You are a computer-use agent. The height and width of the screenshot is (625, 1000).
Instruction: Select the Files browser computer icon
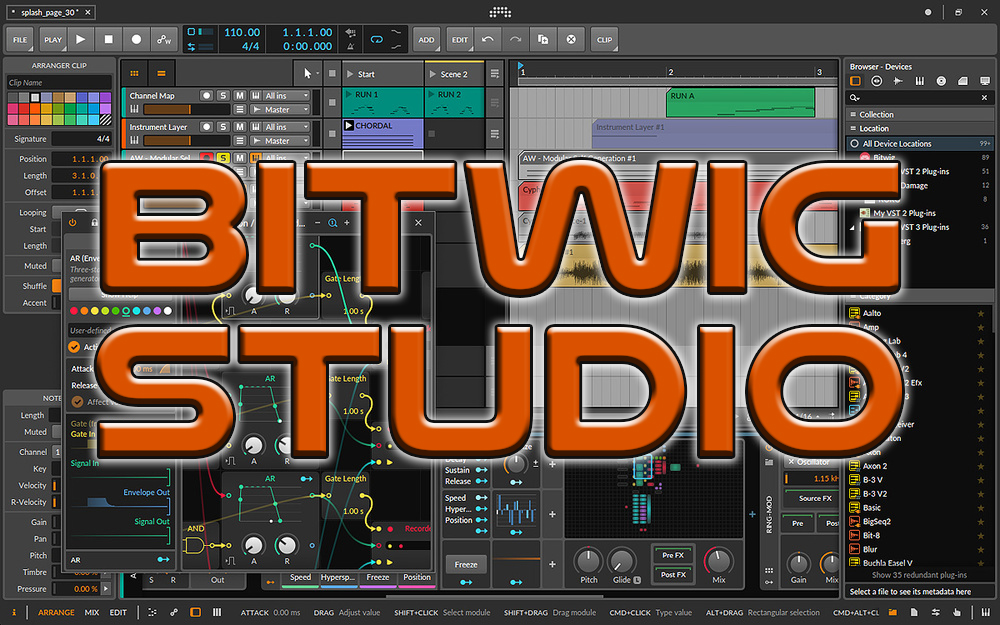tap(985, 81)
